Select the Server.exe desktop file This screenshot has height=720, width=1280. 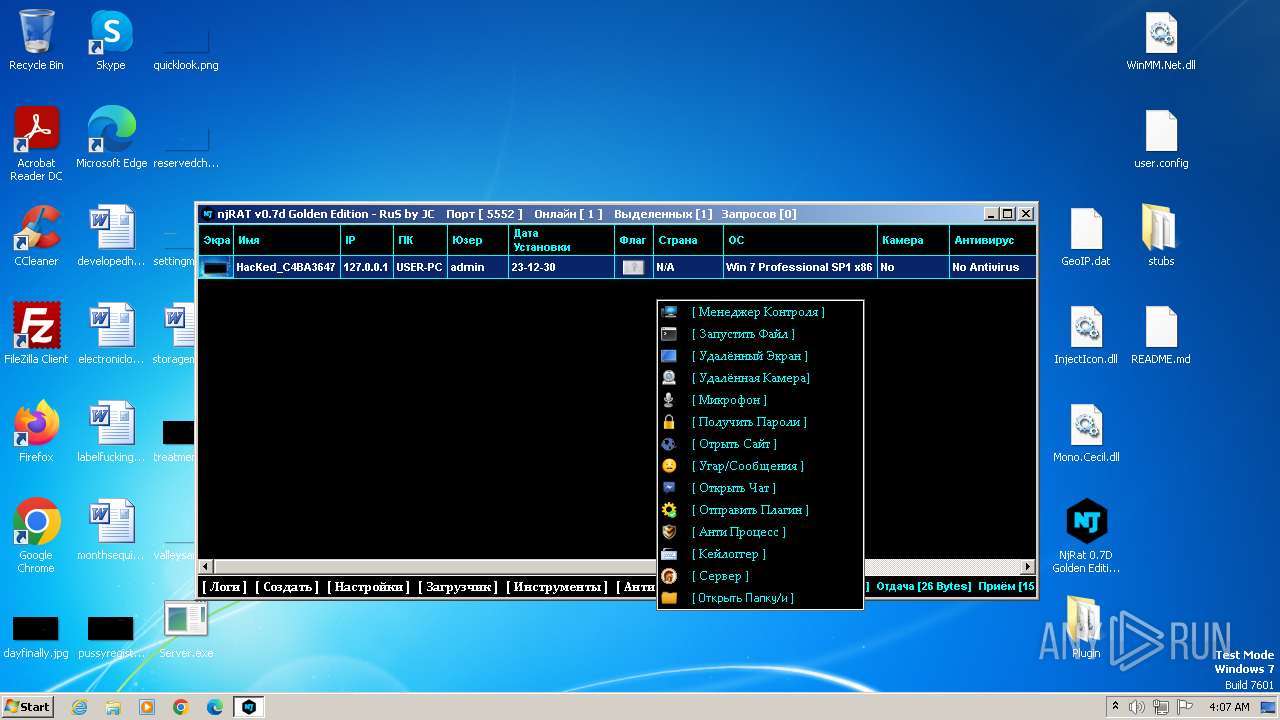coord(185,630)
